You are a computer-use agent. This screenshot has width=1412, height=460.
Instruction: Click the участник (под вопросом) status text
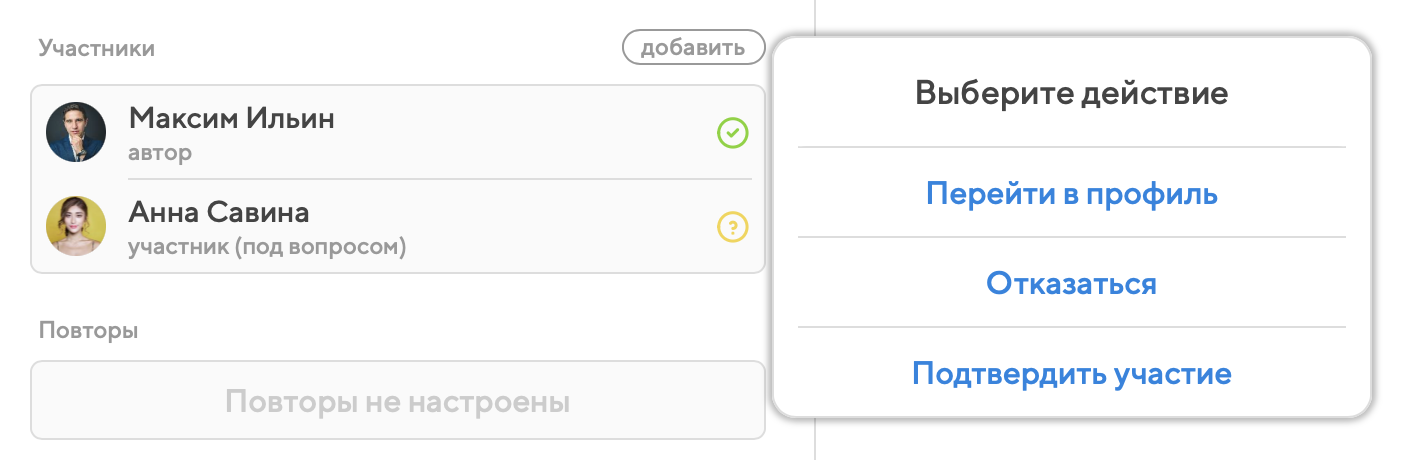pyautogui.click(x=267, y=246)
